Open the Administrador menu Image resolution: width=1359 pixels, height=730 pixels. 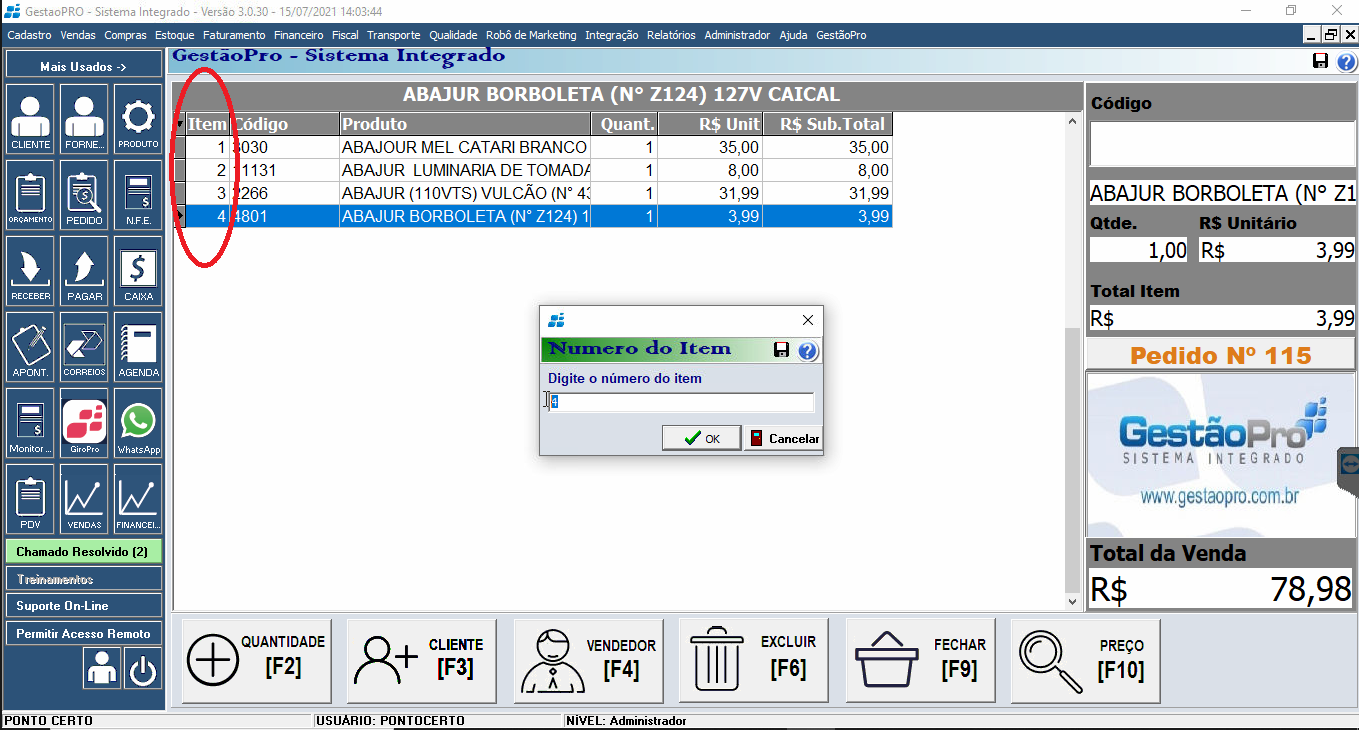pos(737,35)
